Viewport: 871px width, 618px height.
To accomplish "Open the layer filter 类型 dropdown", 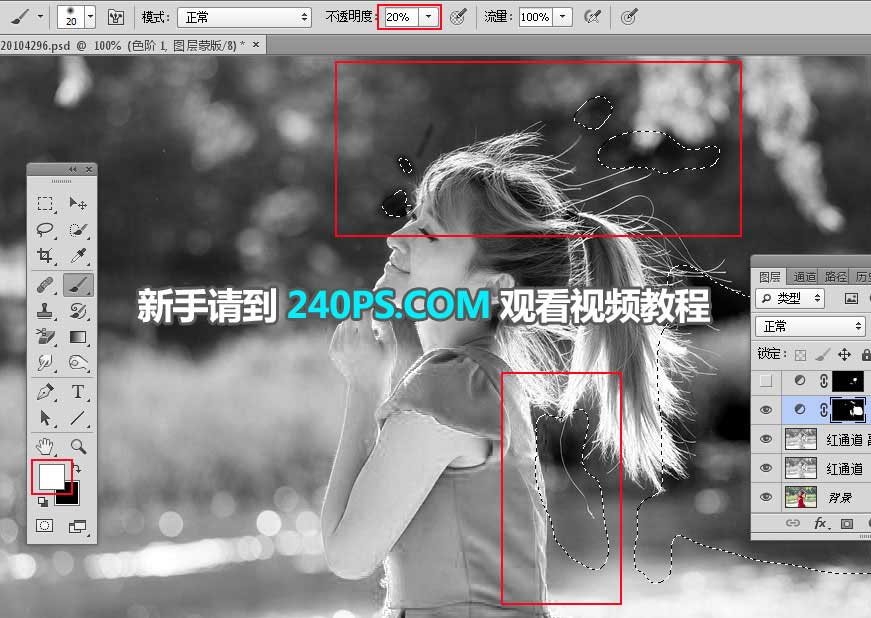I will [790, 298].
